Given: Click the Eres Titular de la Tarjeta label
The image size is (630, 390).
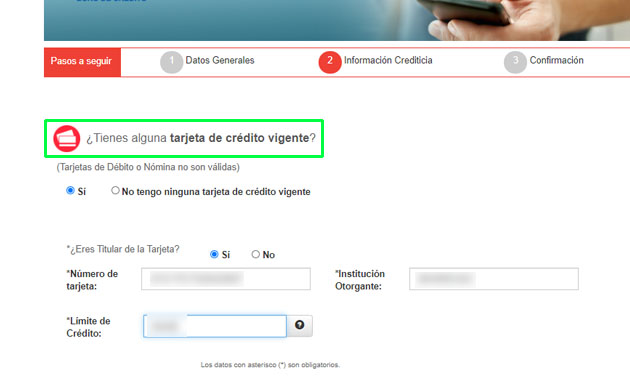Looking at the screenshot, I should (123, 249).
